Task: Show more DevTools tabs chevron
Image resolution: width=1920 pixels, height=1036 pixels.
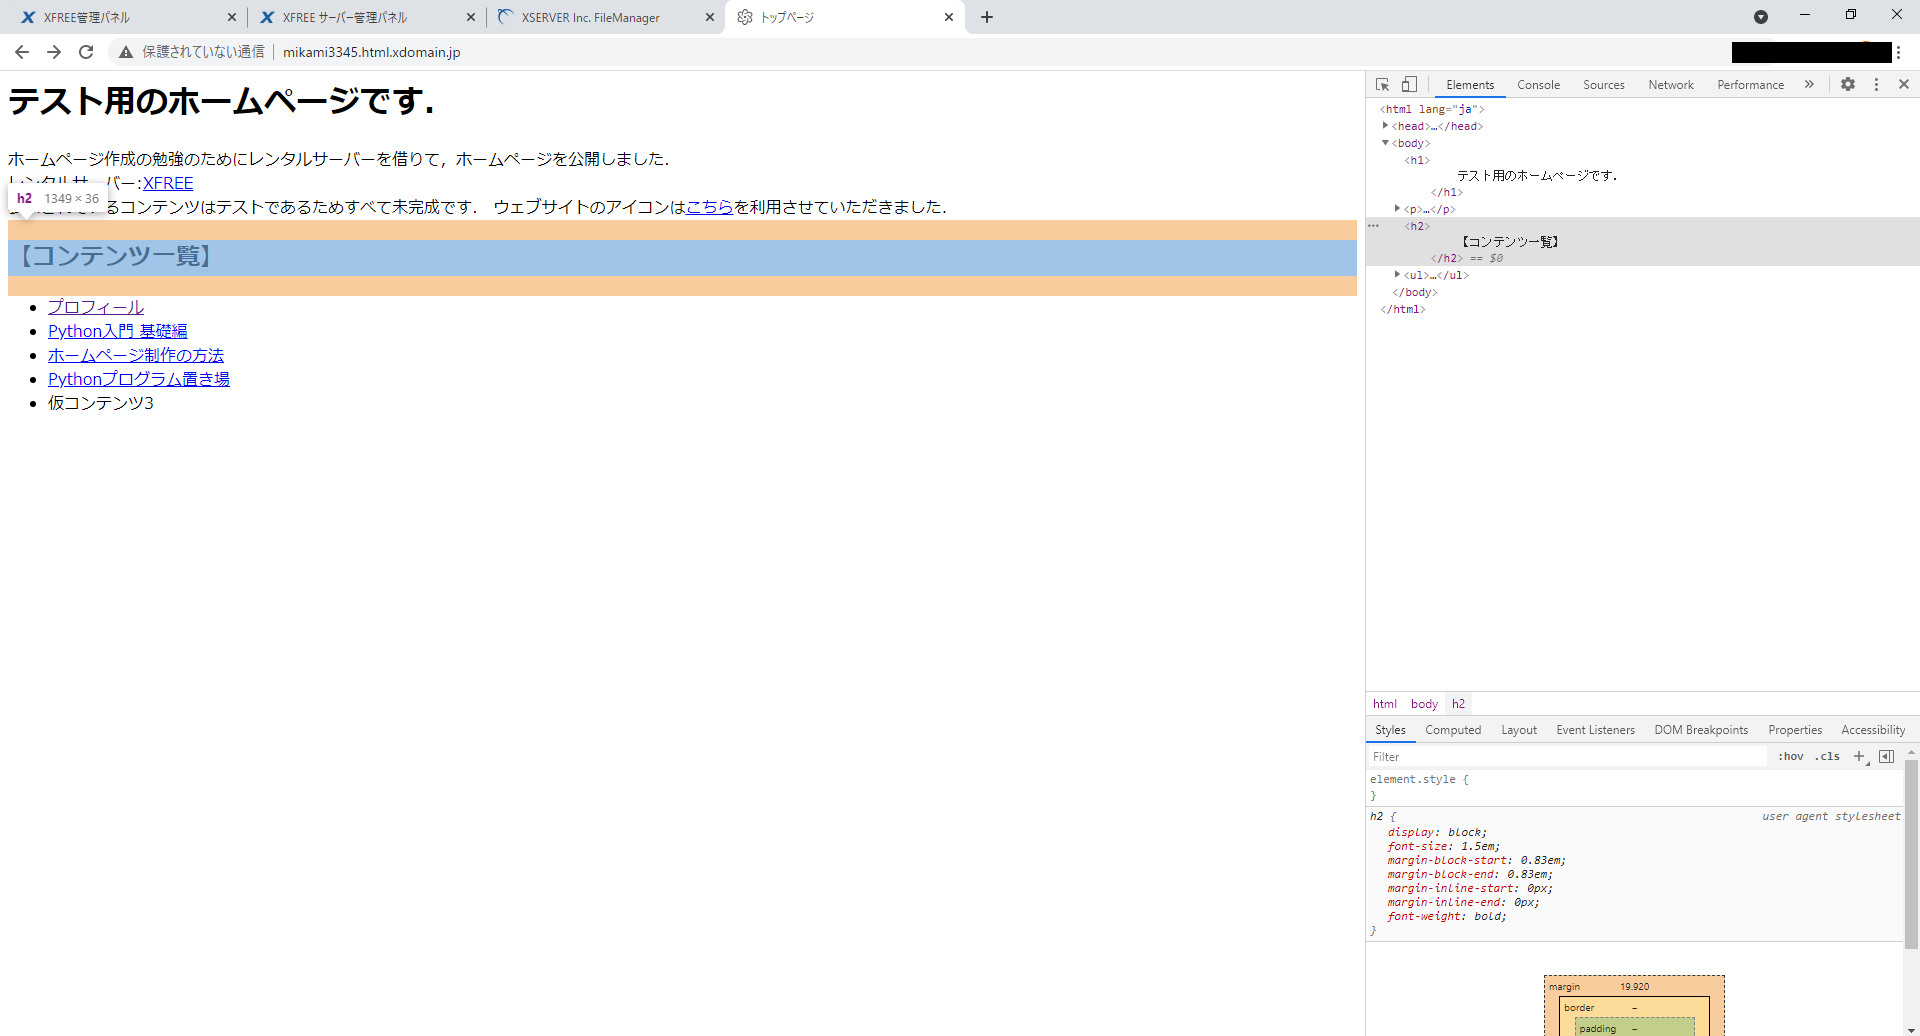Action: click(1809, 85)
